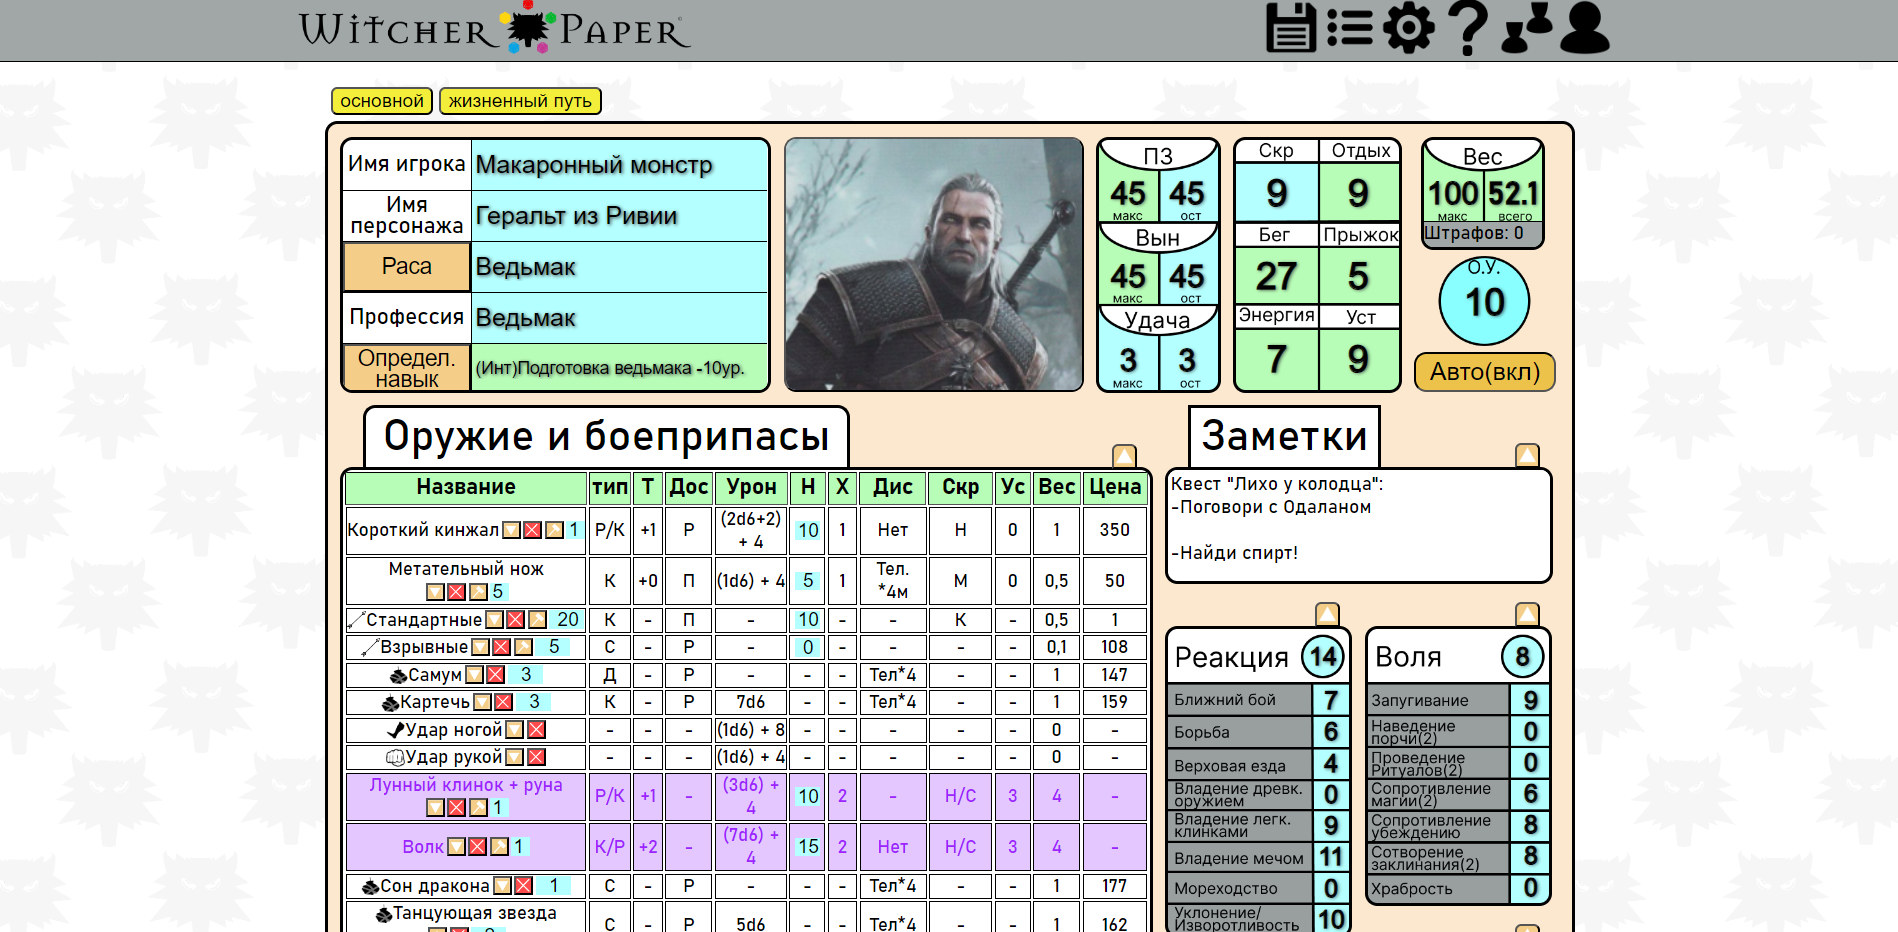Open the user profile silhouette icon
Viewport: 1898px width, 932px height.
(1584, 27)
